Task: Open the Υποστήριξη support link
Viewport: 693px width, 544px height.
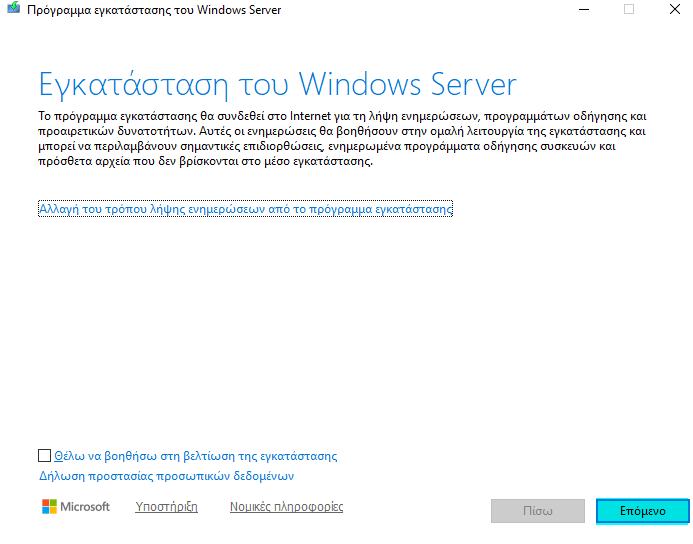Action: [x=166, y=506]
